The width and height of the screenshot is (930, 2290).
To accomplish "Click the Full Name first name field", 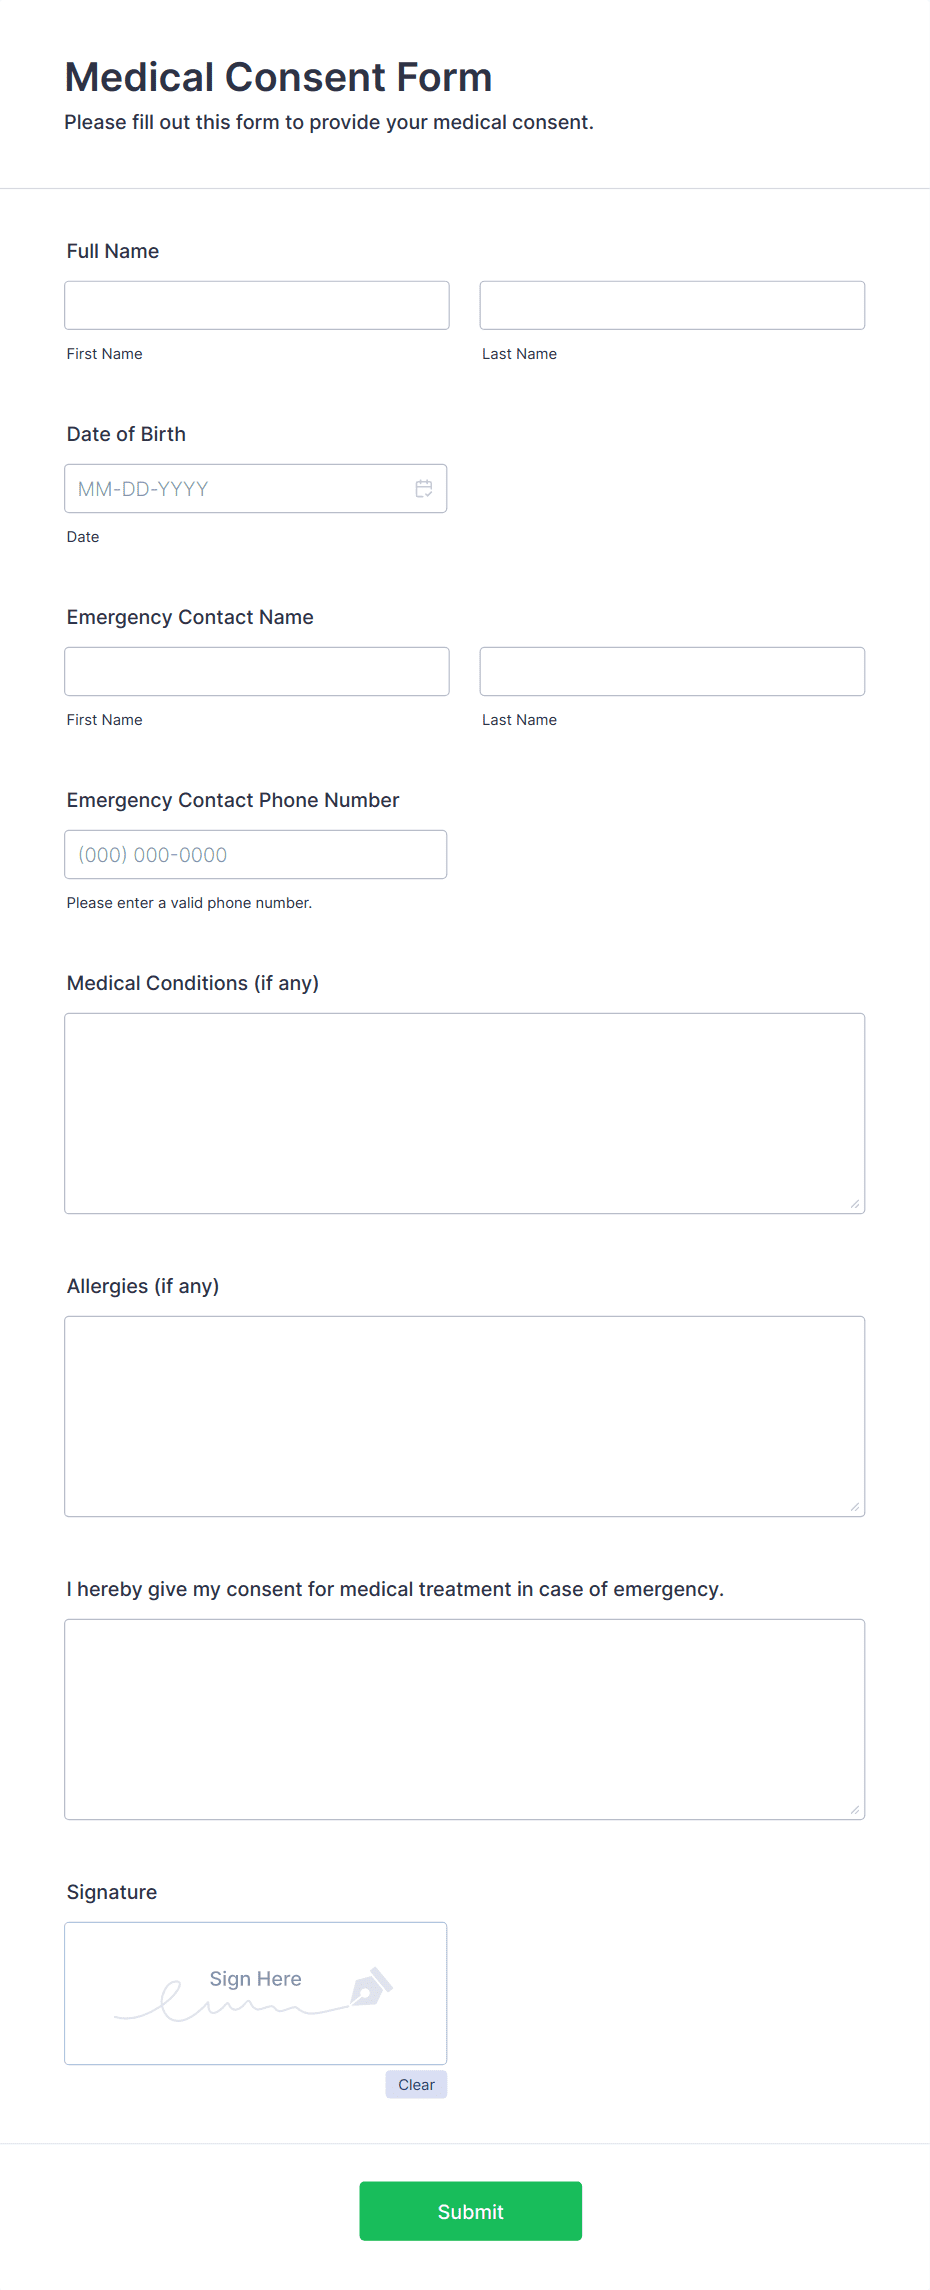I will 257,305.
